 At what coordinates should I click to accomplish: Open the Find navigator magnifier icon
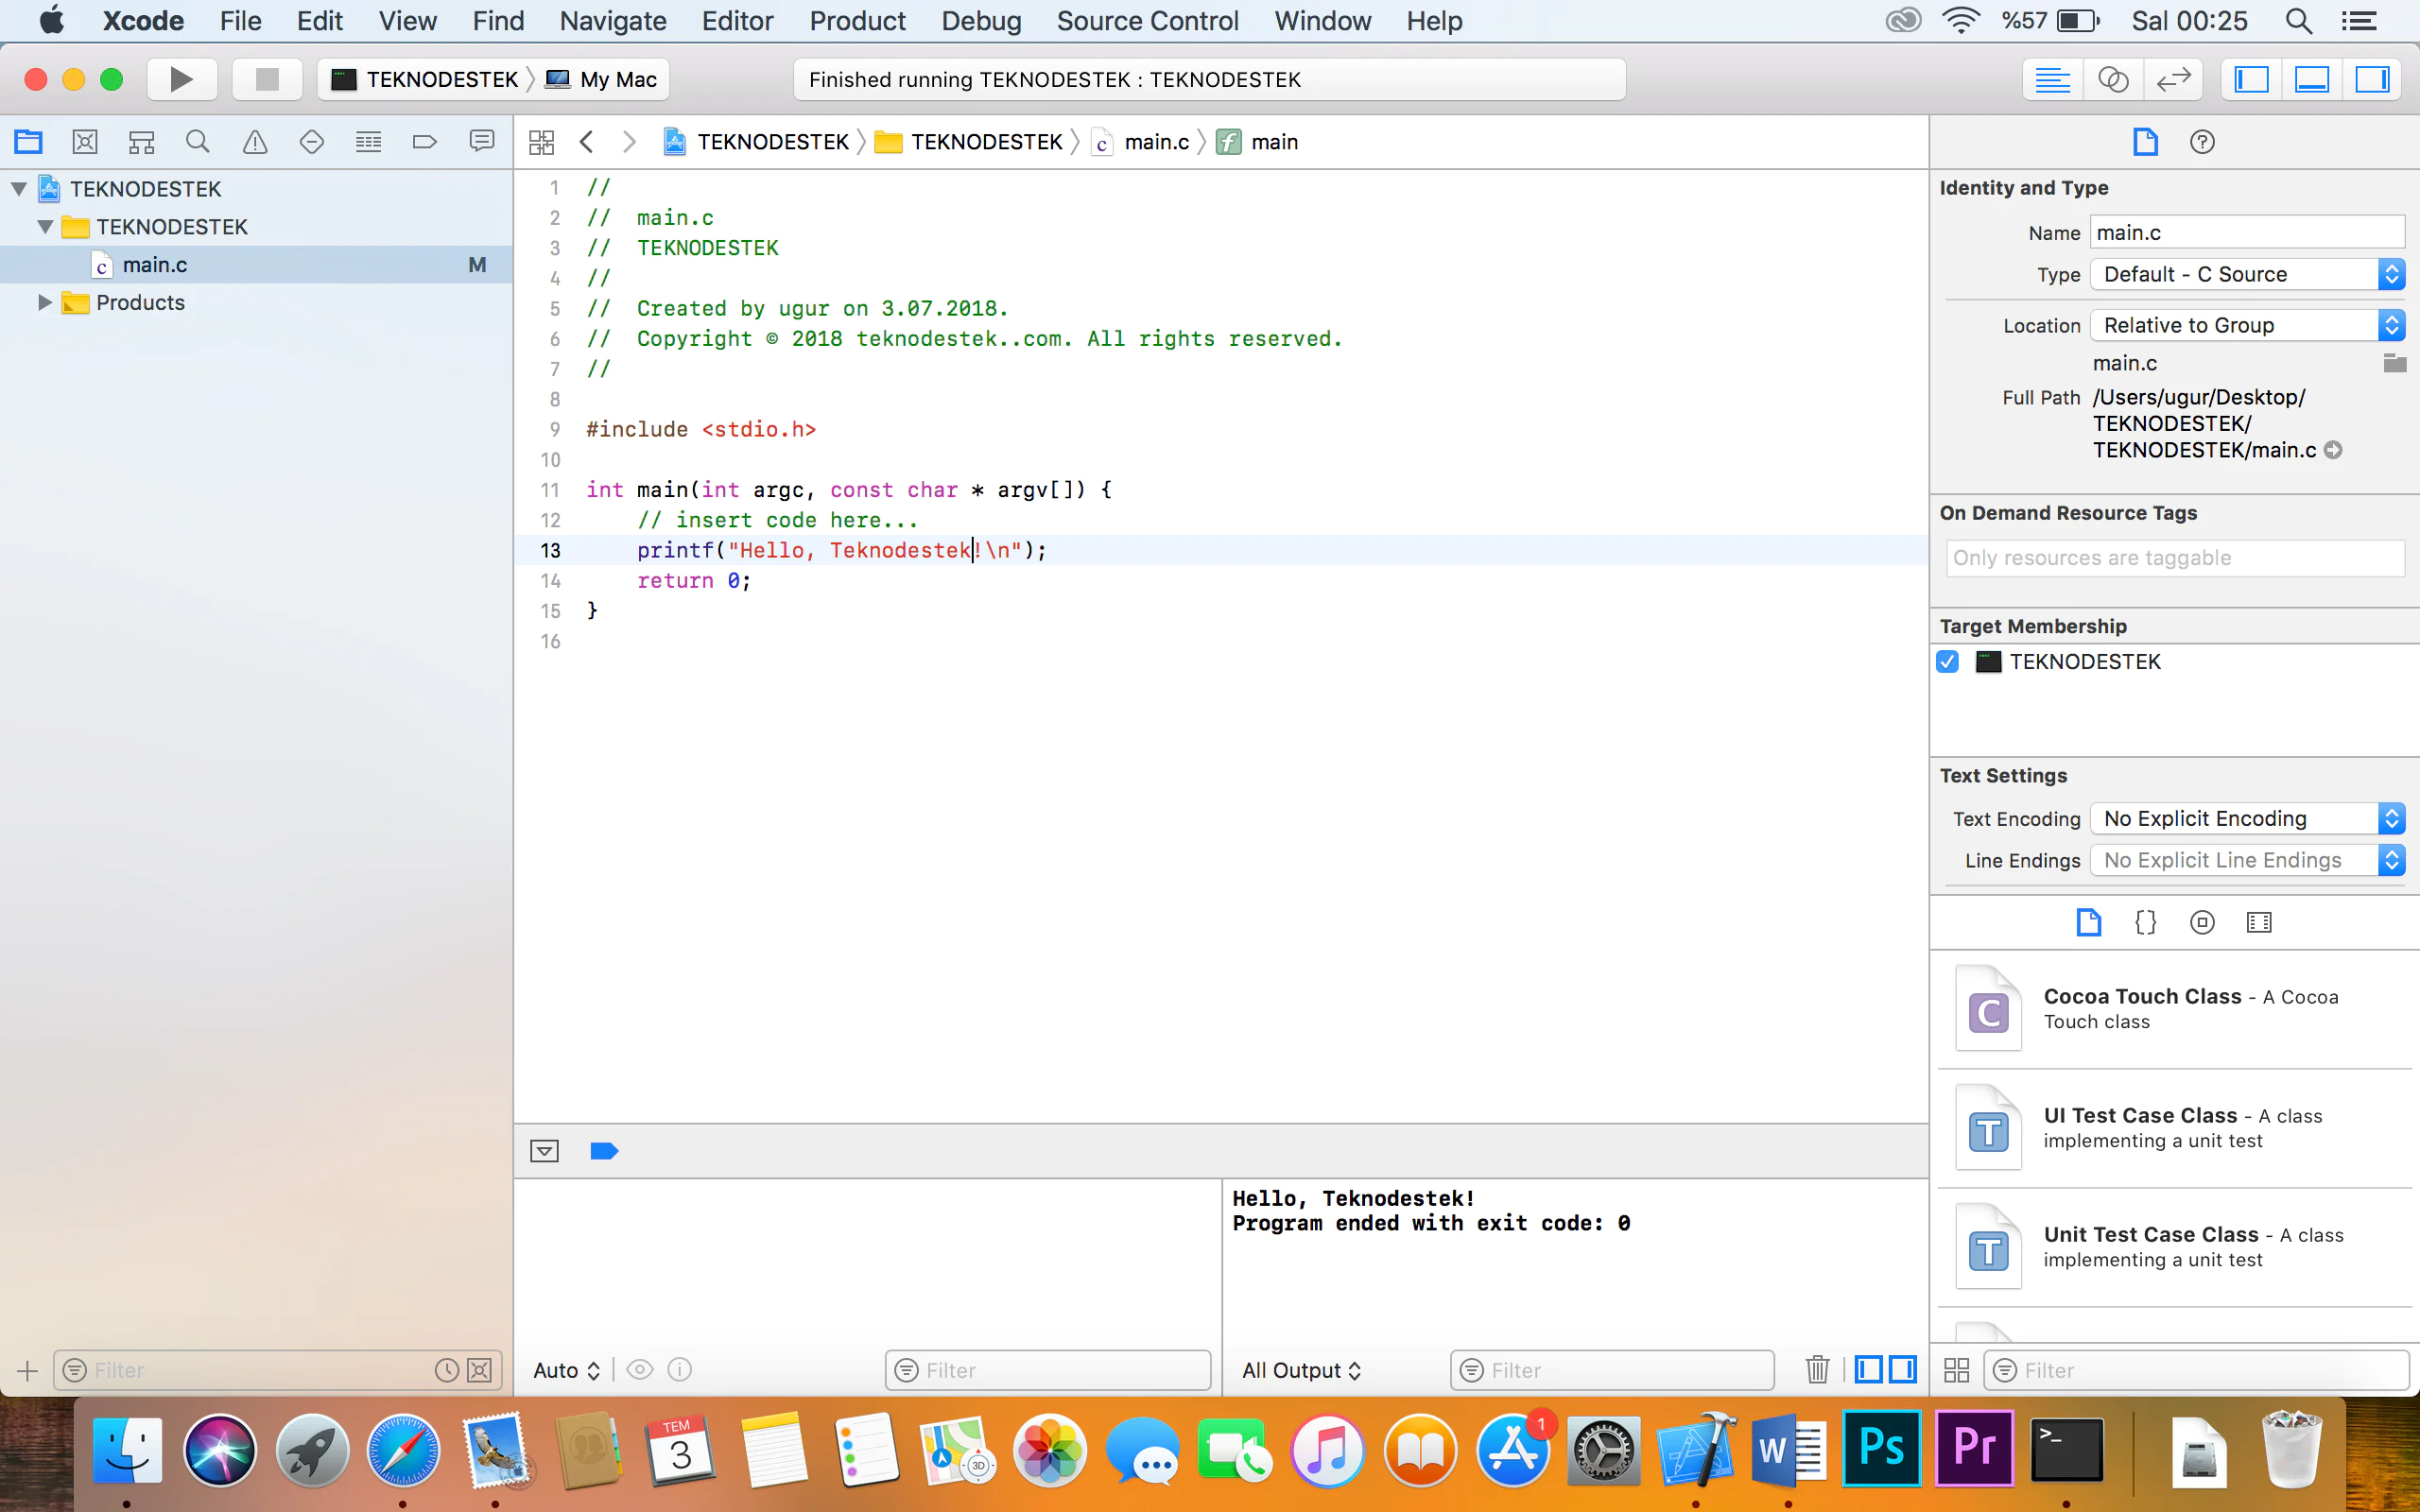[198, 142]
